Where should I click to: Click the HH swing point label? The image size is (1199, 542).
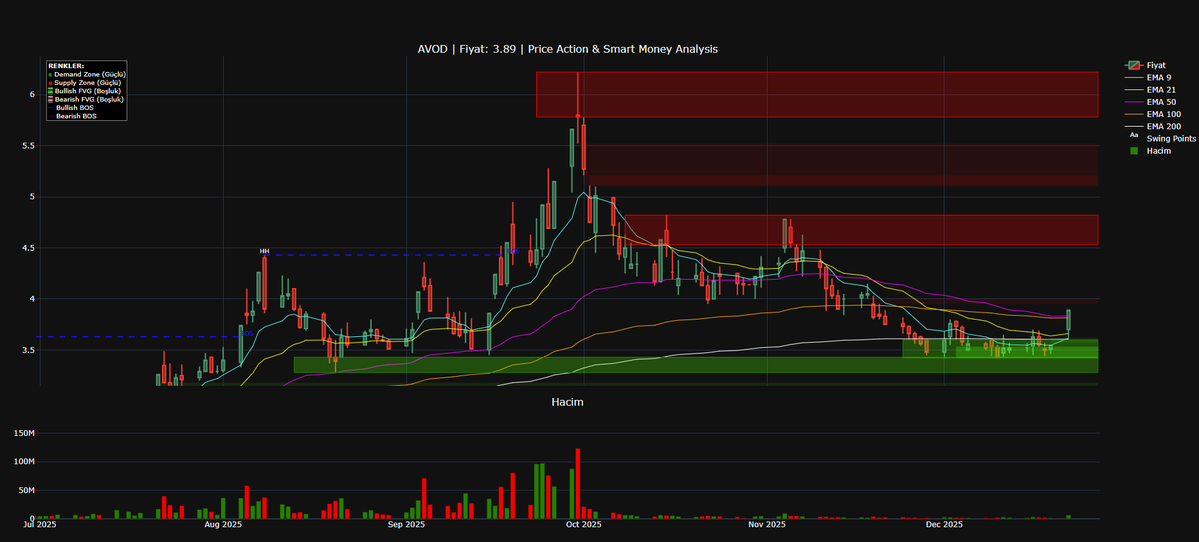(x=265, y=251)
